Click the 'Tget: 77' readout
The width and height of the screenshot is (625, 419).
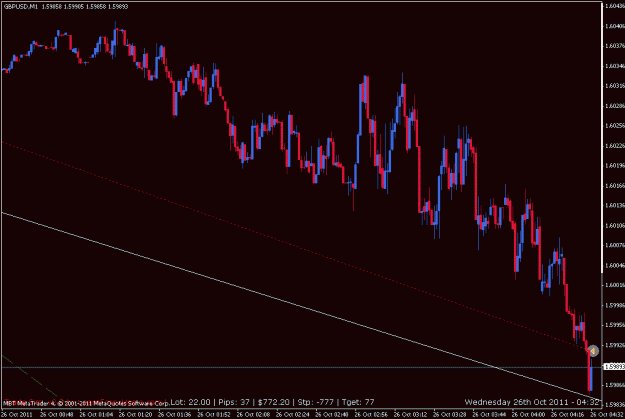(358, 402)
